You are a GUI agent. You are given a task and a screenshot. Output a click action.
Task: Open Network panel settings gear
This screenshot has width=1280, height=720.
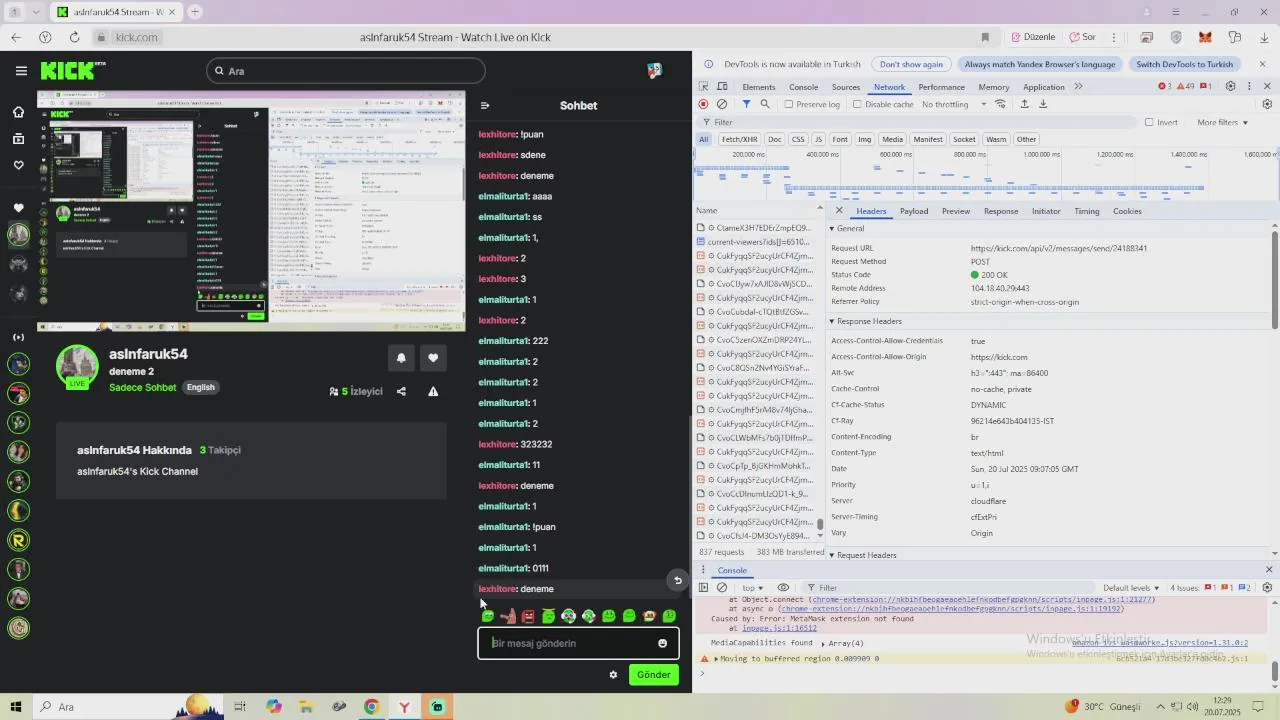point(1267,104)
